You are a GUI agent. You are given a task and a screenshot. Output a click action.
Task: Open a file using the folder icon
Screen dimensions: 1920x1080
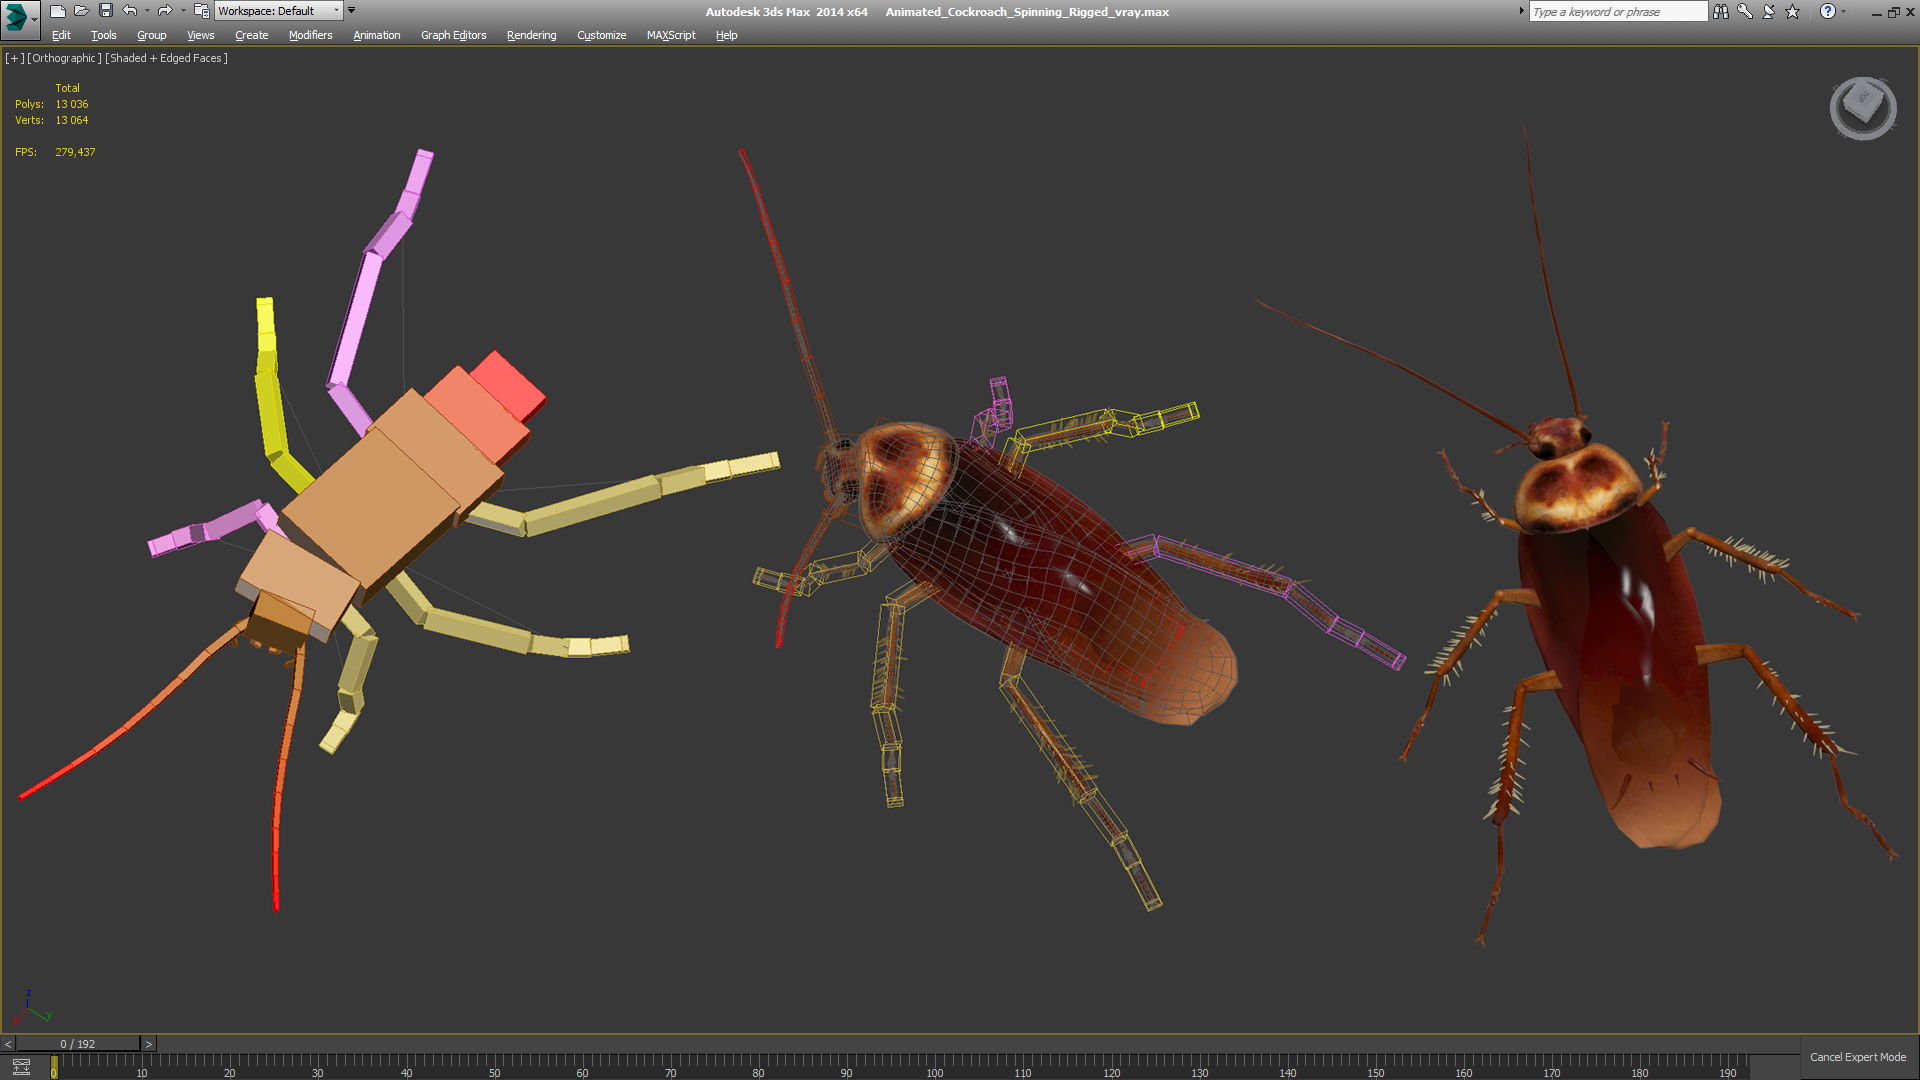point(81,11)
